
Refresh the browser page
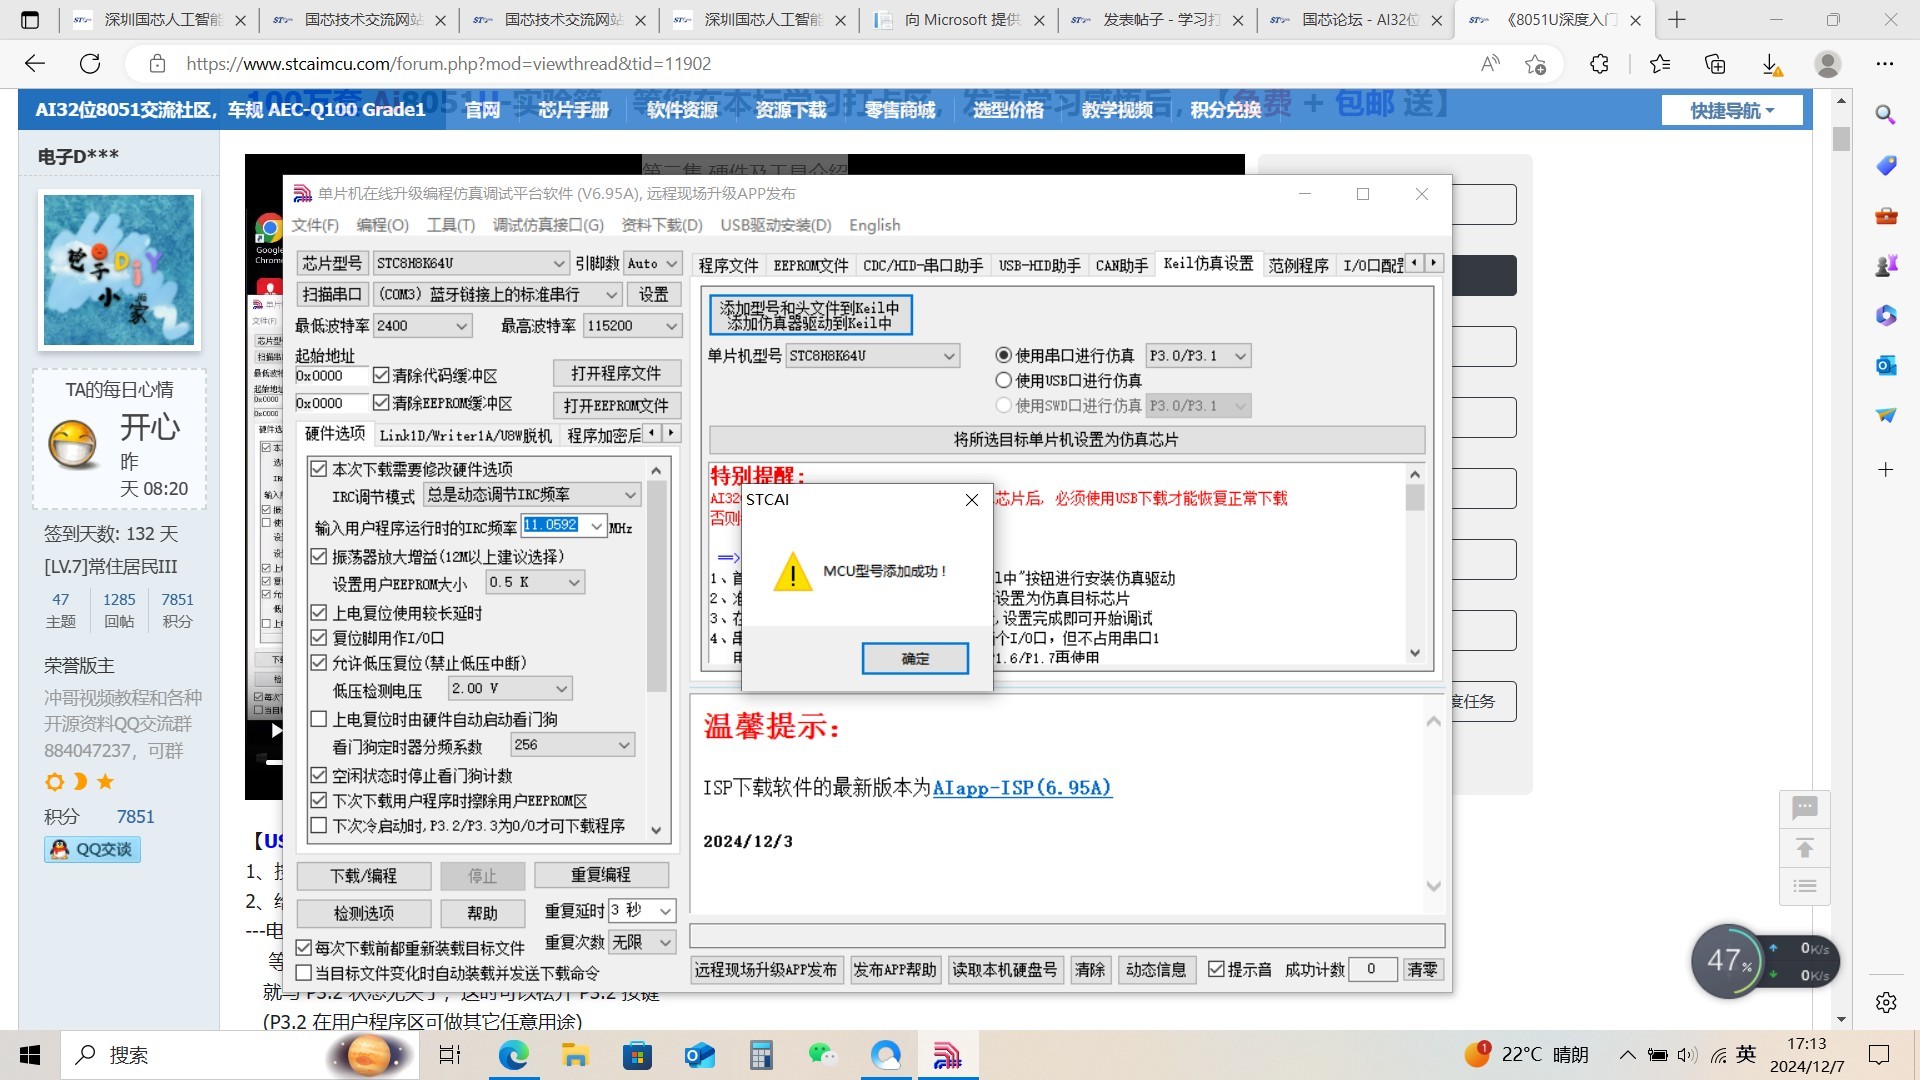(x=90, y=64)
